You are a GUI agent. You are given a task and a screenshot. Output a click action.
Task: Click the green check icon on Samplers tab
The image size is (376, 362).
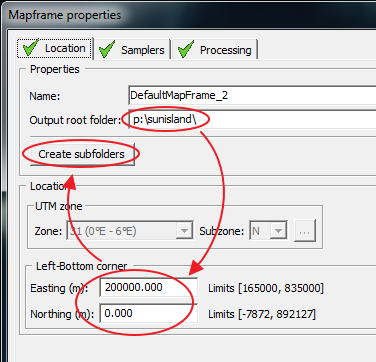107,49
